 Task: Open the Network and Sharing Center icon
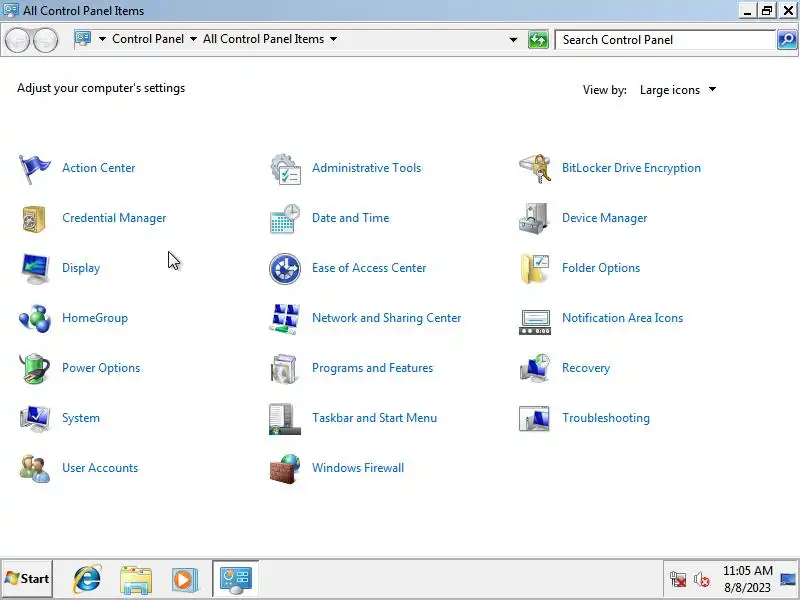pyautogui.click(x=285, y=318)
